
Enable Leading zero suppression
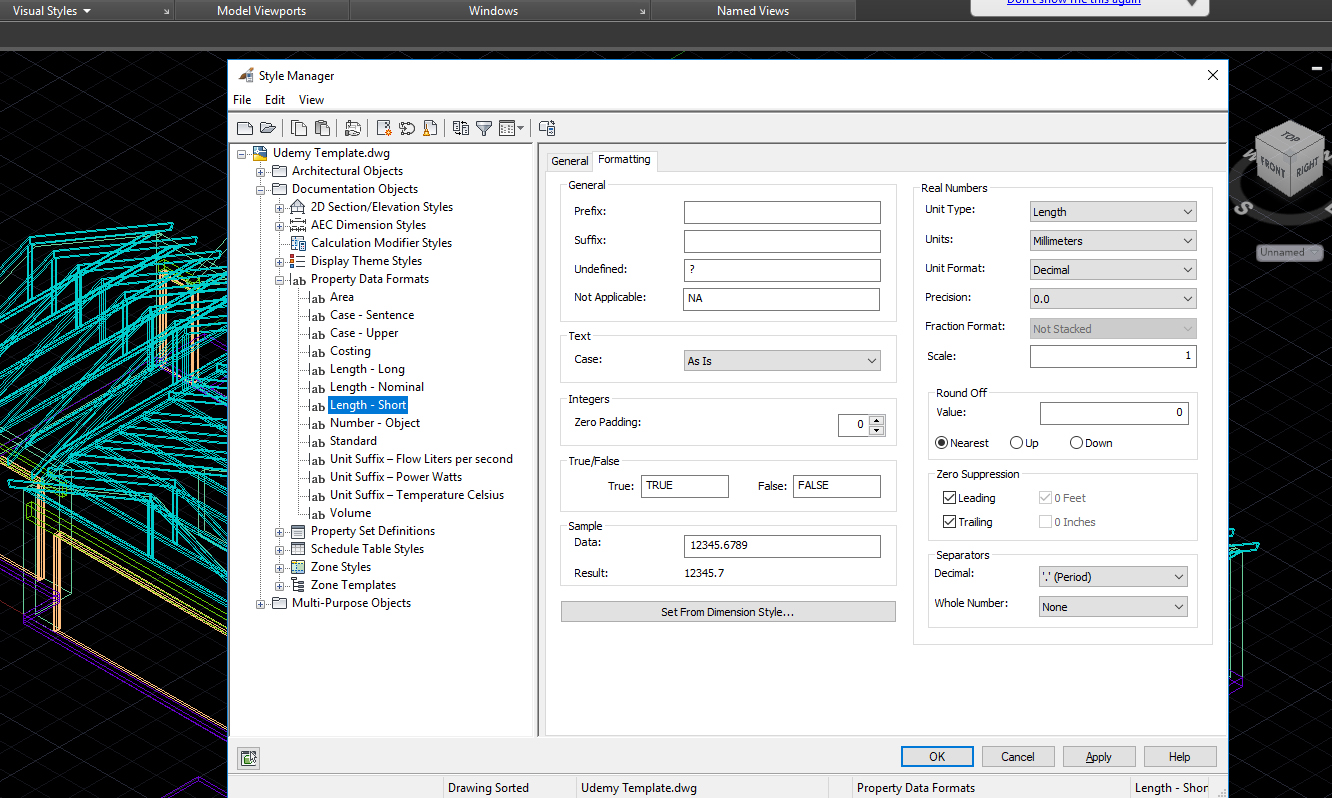[949, 497]
